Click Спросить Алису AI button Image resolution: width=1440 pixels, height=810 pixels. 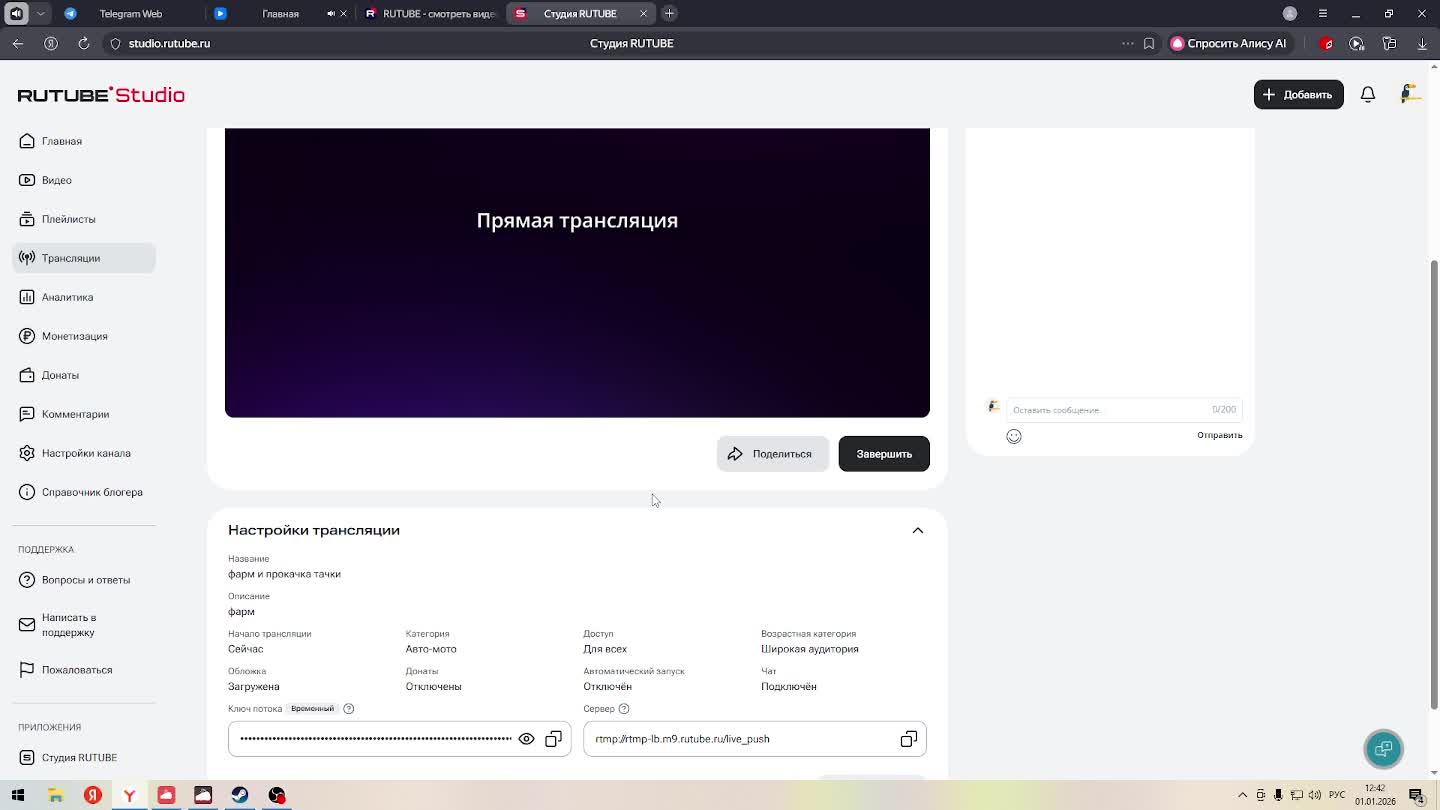pyautogui.click(x=1229, y=43)
